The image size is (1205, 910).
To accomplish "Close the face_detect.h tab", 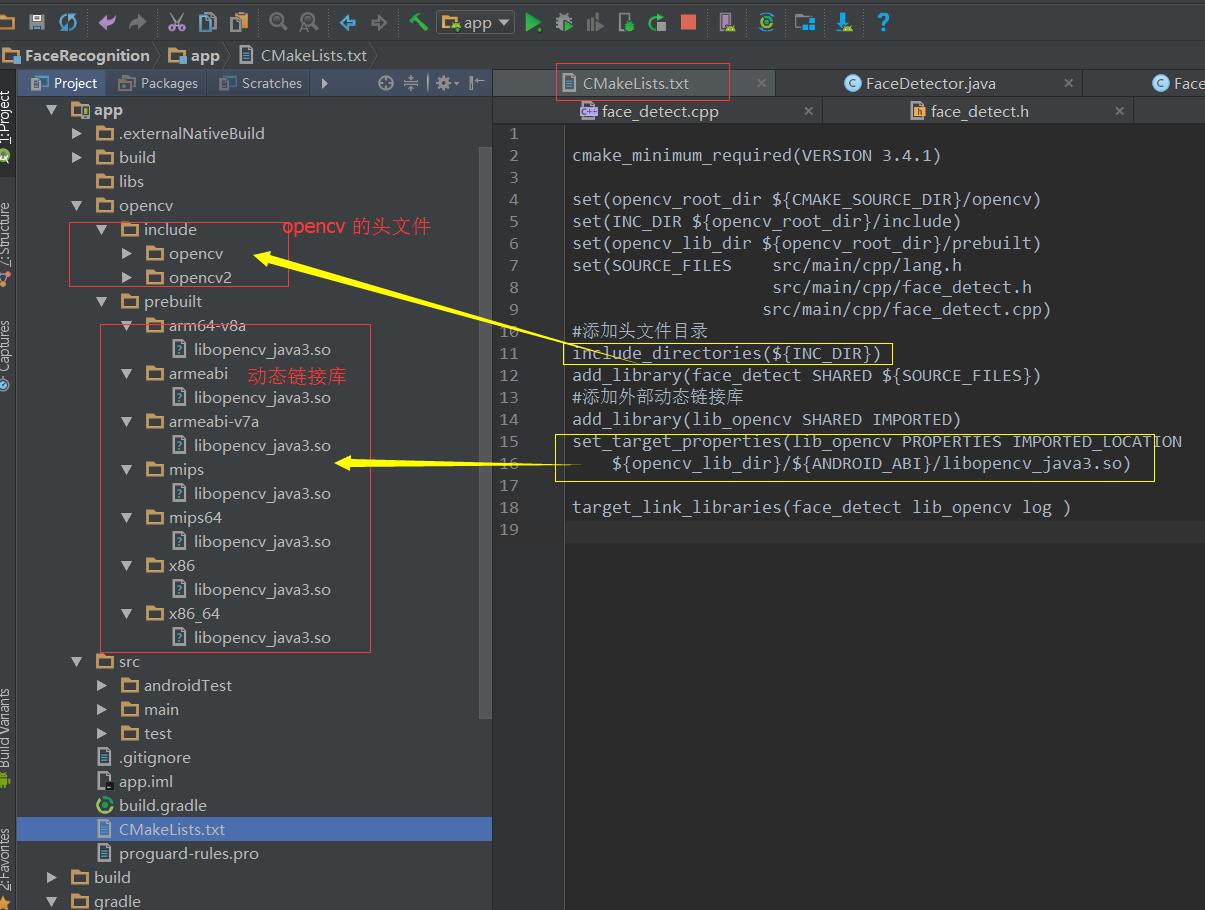I will tap(1119, 111).
